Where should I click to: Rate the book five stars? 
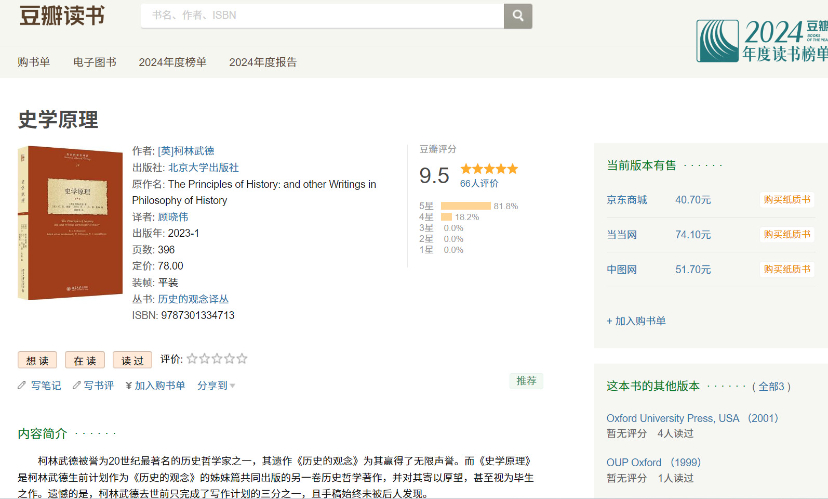click(x=242, y=359)
